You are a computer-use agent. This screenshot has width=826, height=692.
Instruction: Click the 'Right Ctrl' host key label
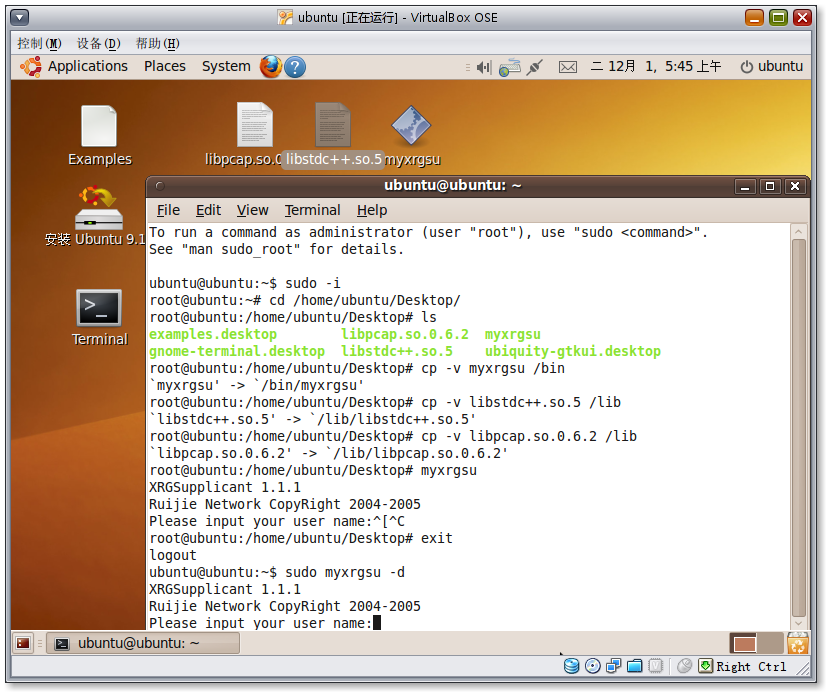751,667
